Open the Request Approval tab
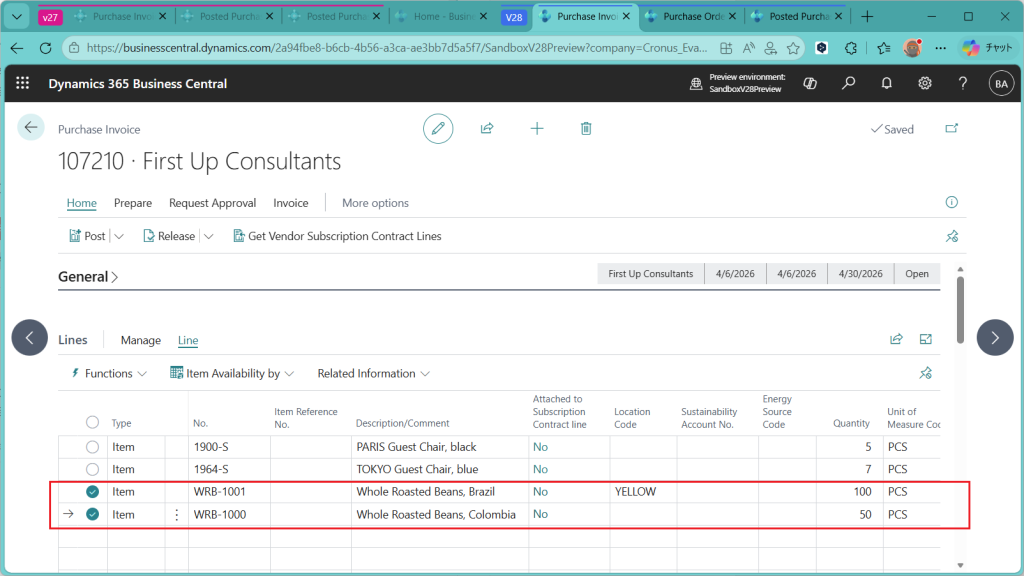Image resolution: width=1024 pixels, height=576 pixels. [x=212, y=203]
